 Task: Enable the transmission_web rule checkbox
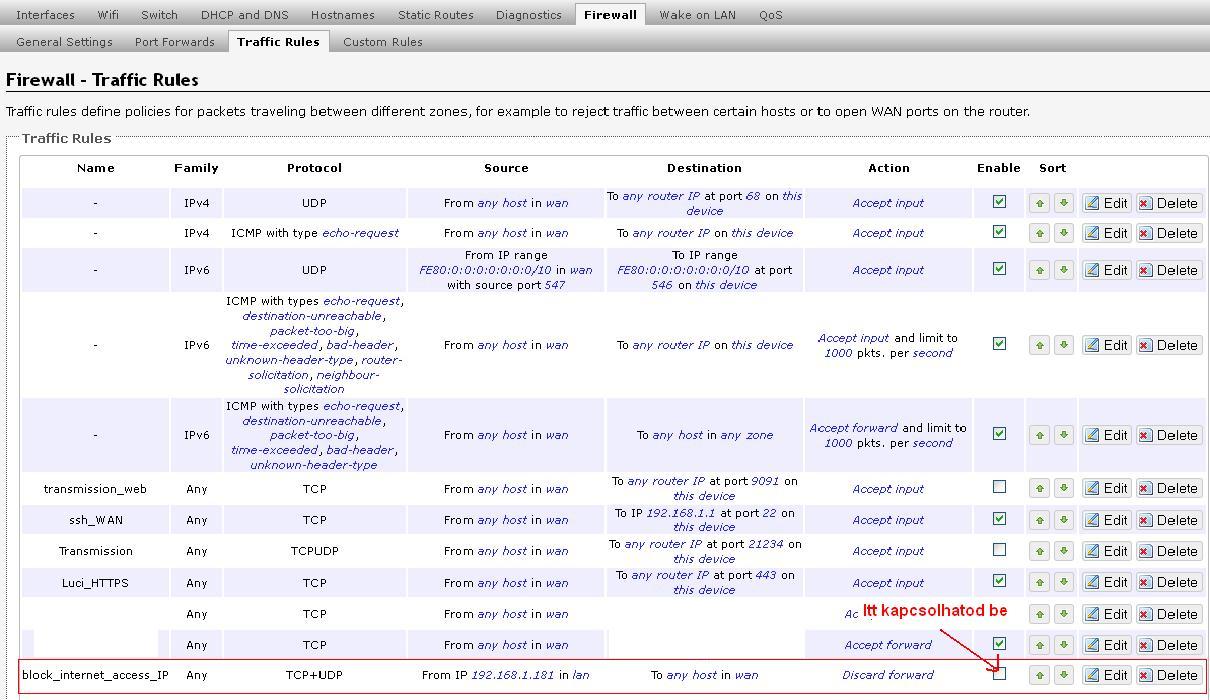[999, 486]
